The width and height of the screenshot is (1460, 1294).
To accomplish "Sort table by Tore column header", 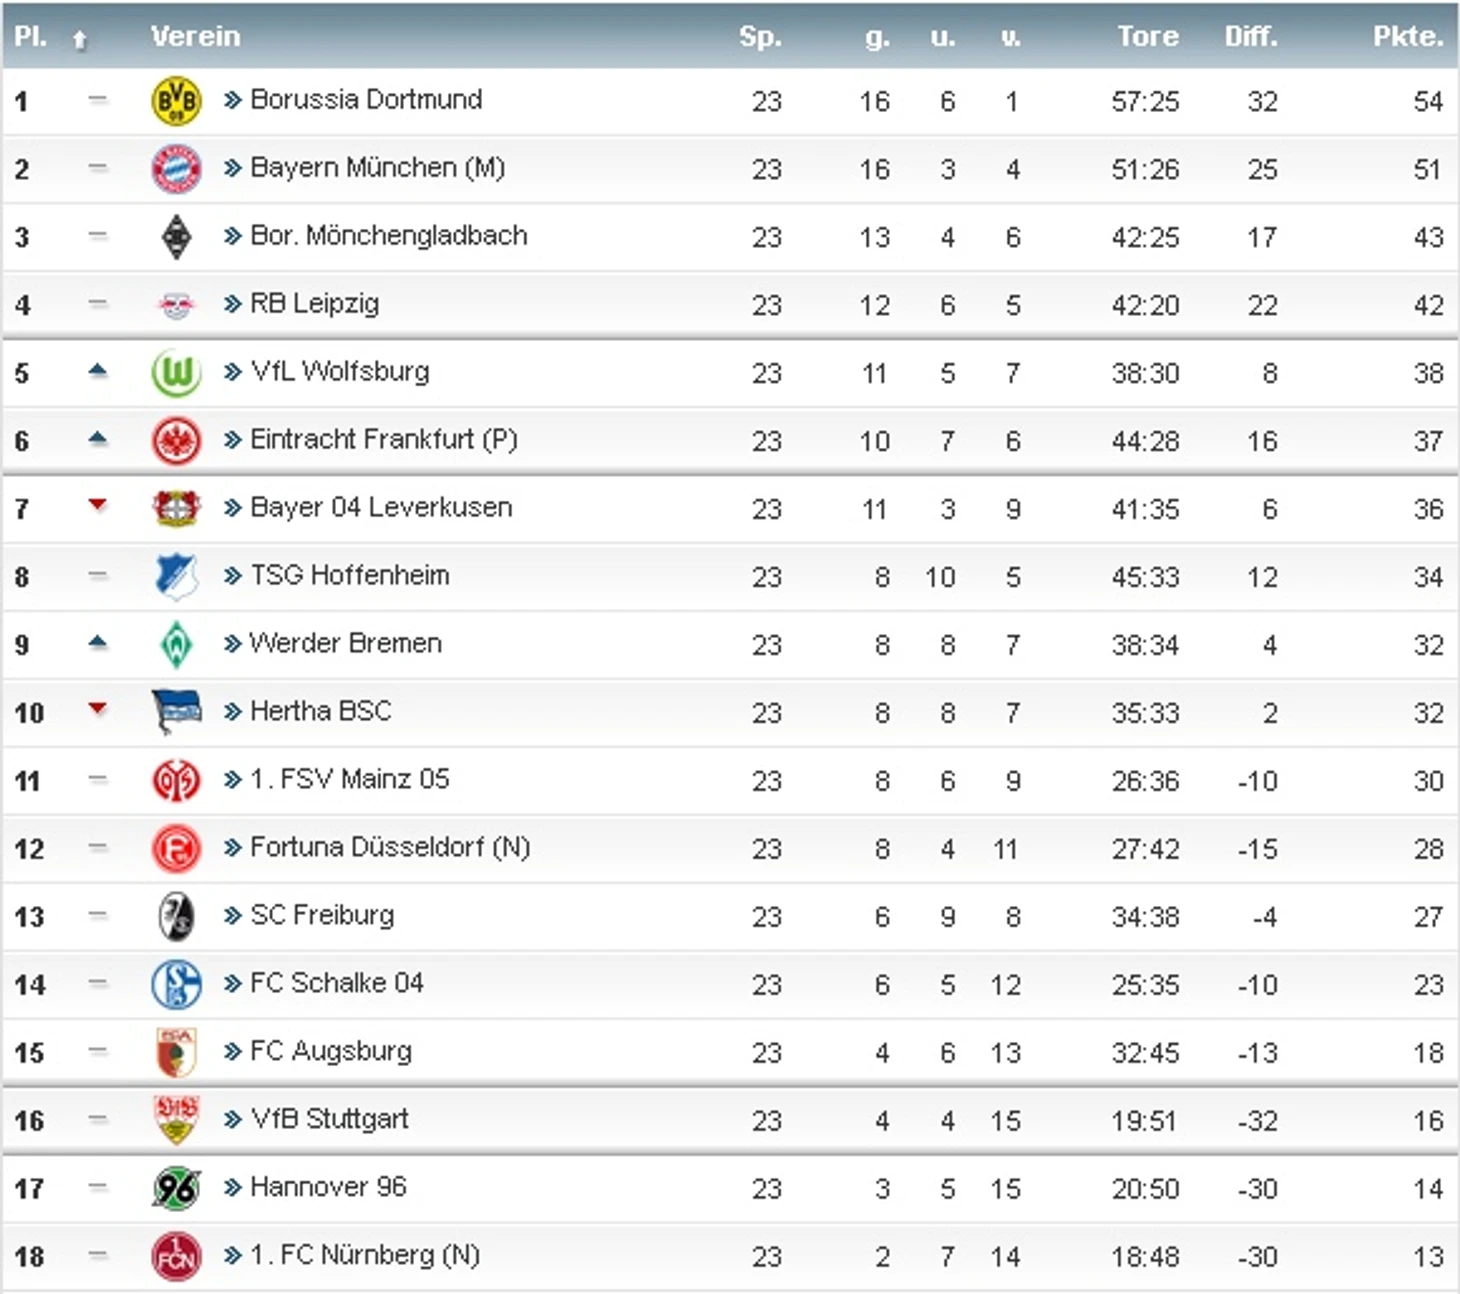I will pyautogui.click(x=1148, y=36).
